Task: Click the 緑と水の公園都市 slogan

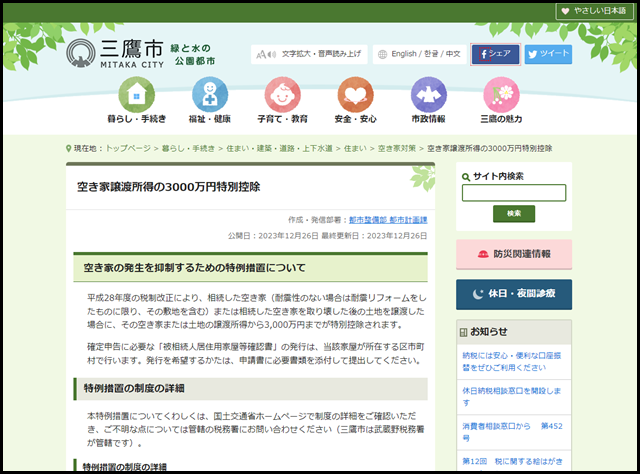Action: coord(193,55)
